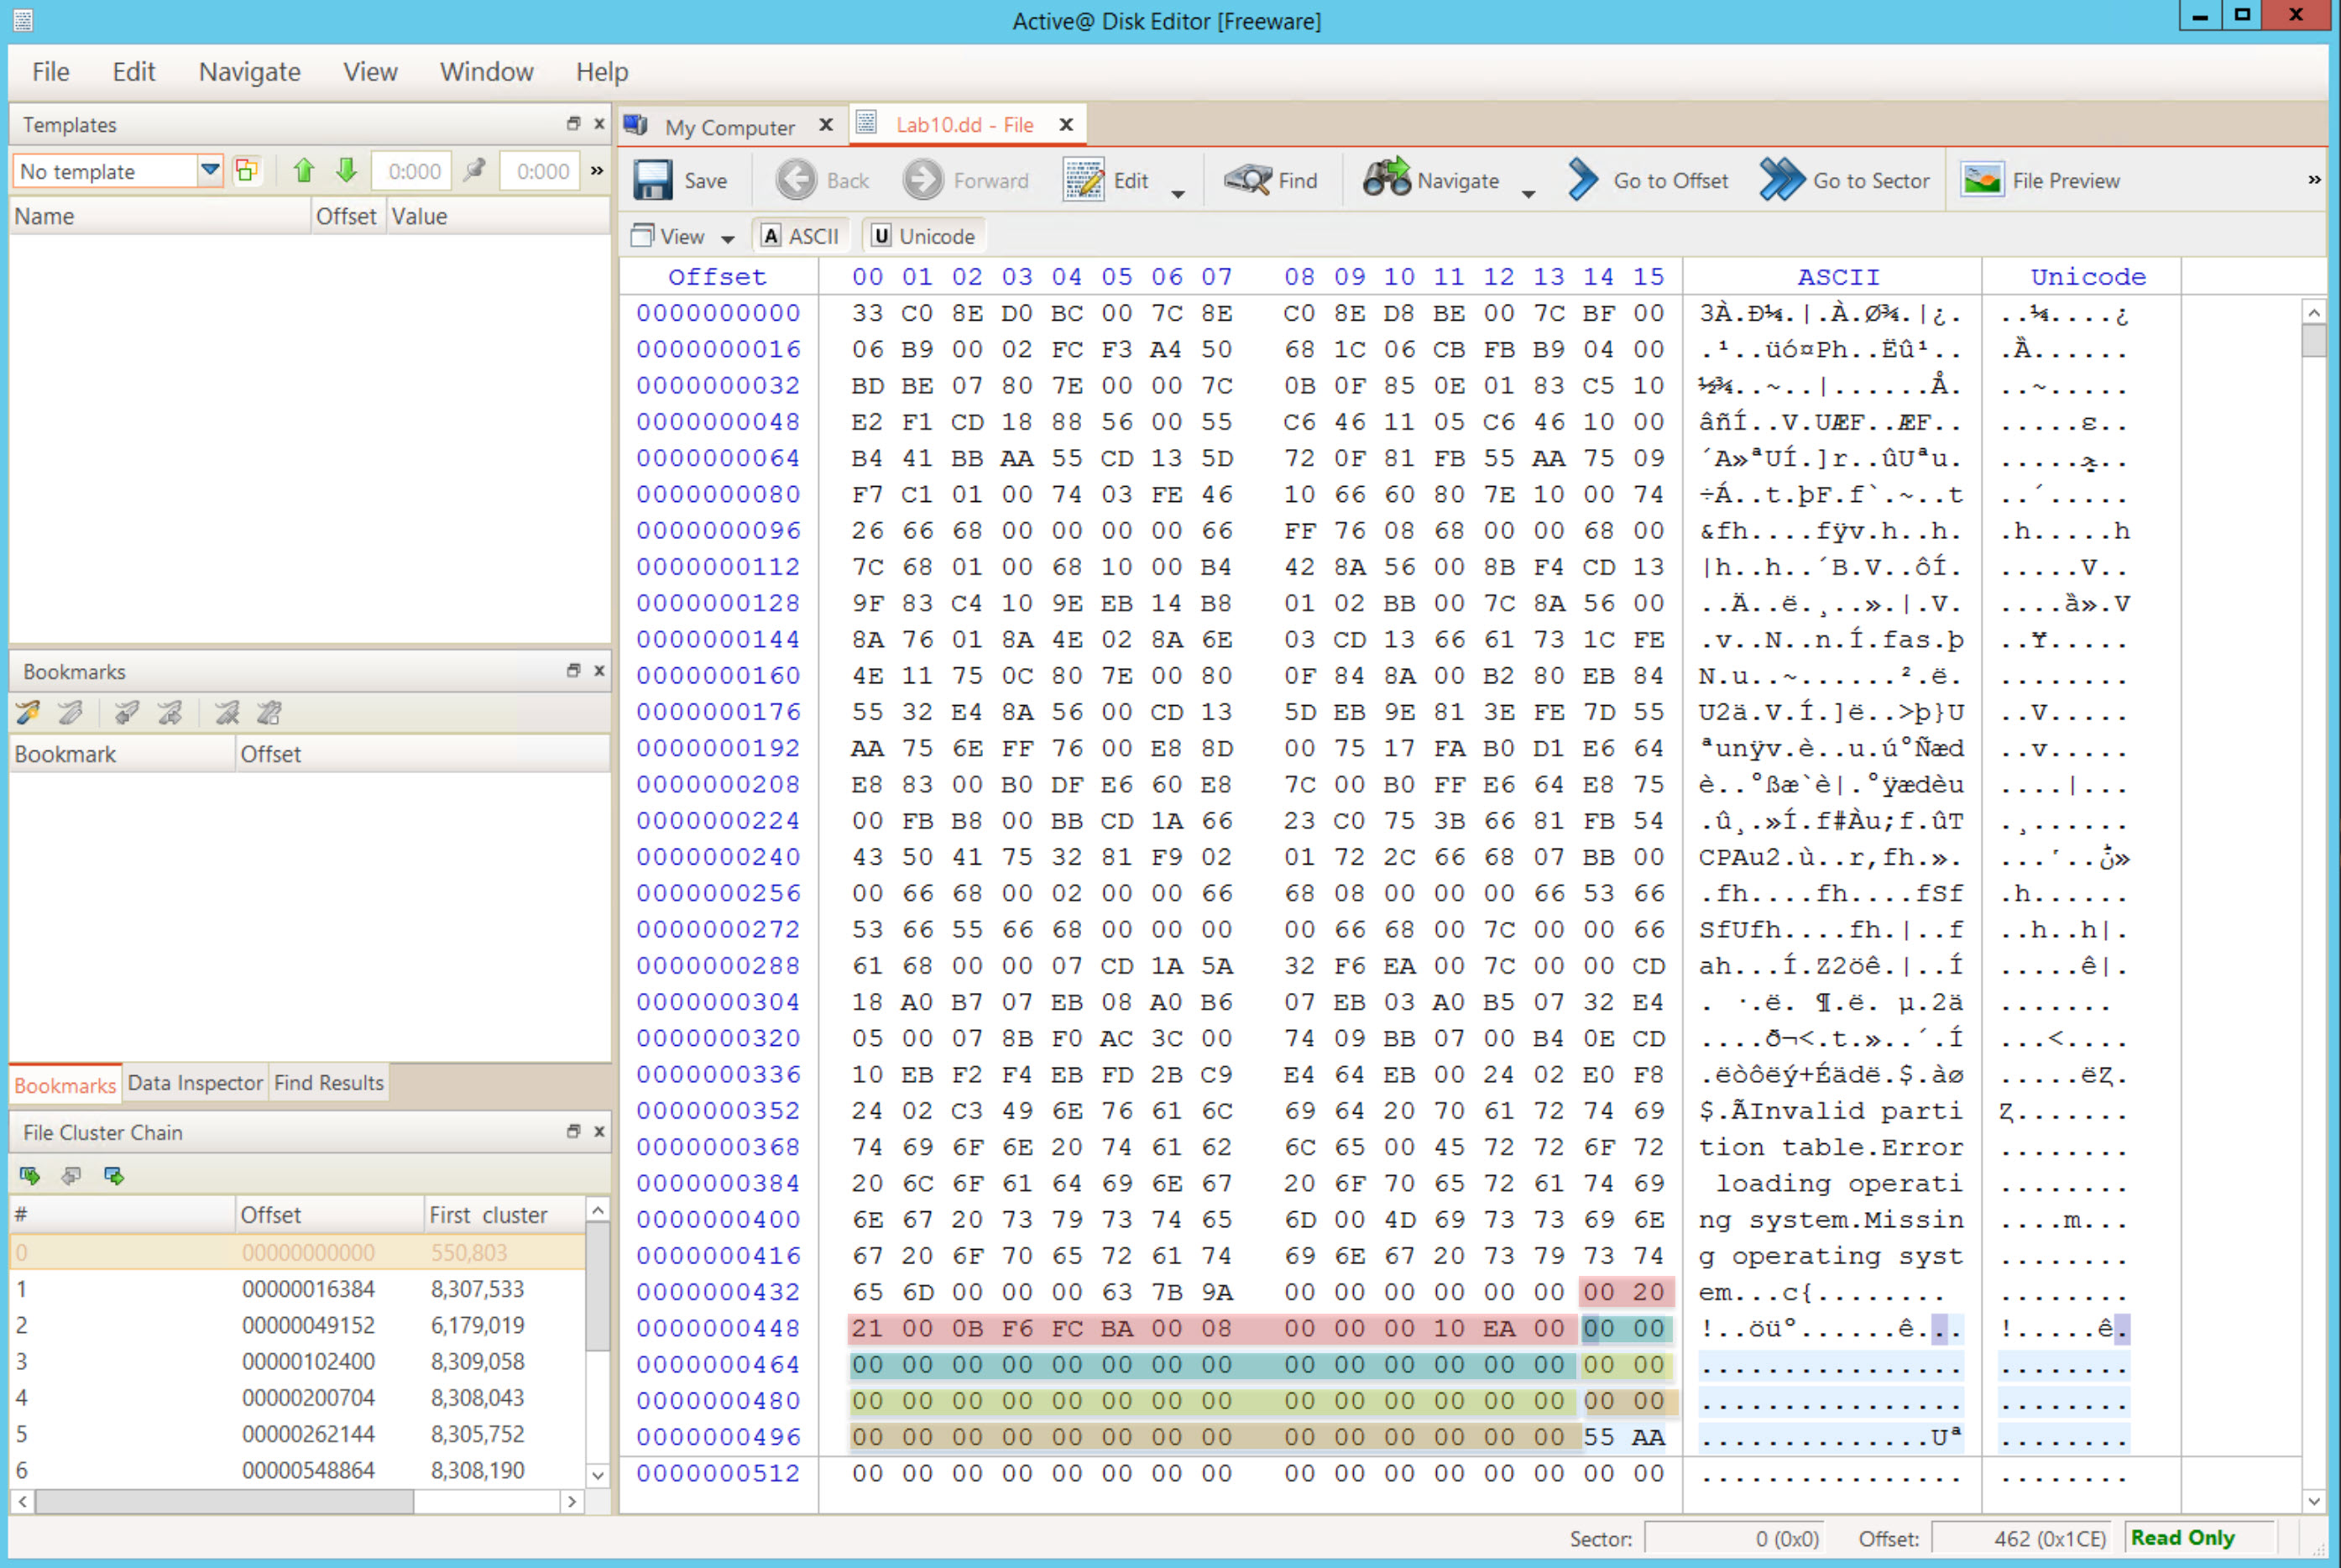
Task: Switch to the Data Inspector tab
Action: pyautogui.click(x=195, y=1083)
